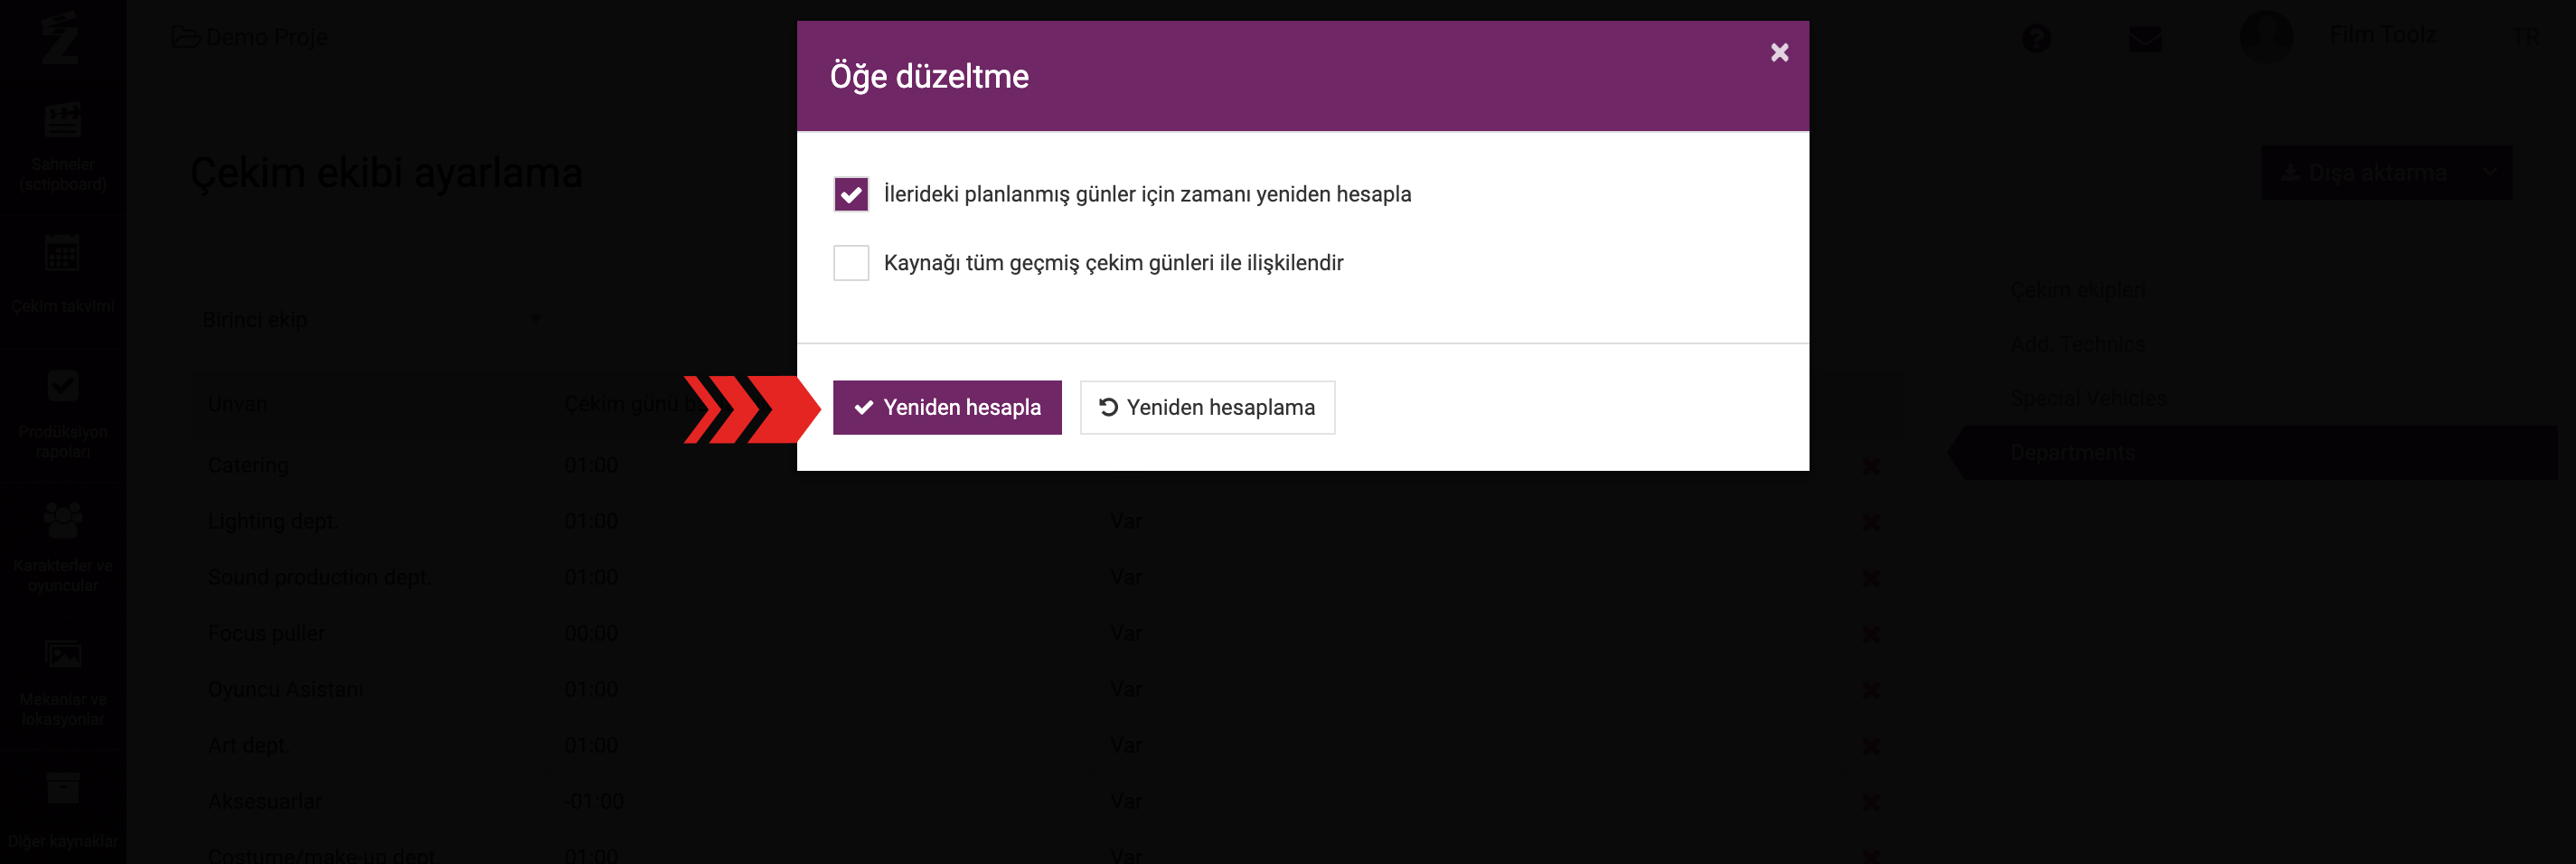This screenshot has width=2576, height=864.
Task: Open the messages envelope icon
Action: (x=2145, y=38)
